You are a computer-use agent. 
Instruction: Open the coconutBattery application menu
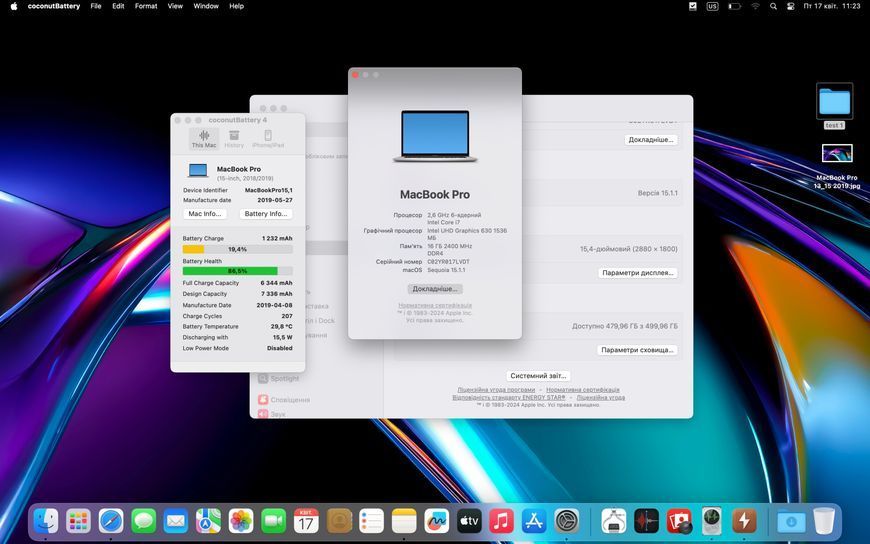[x=54, y=6]
